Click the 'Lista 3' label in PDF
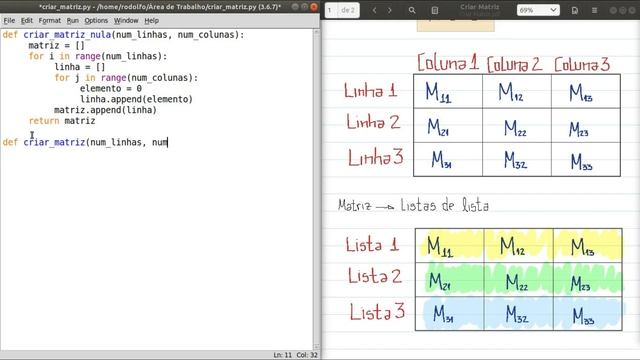 378,312
